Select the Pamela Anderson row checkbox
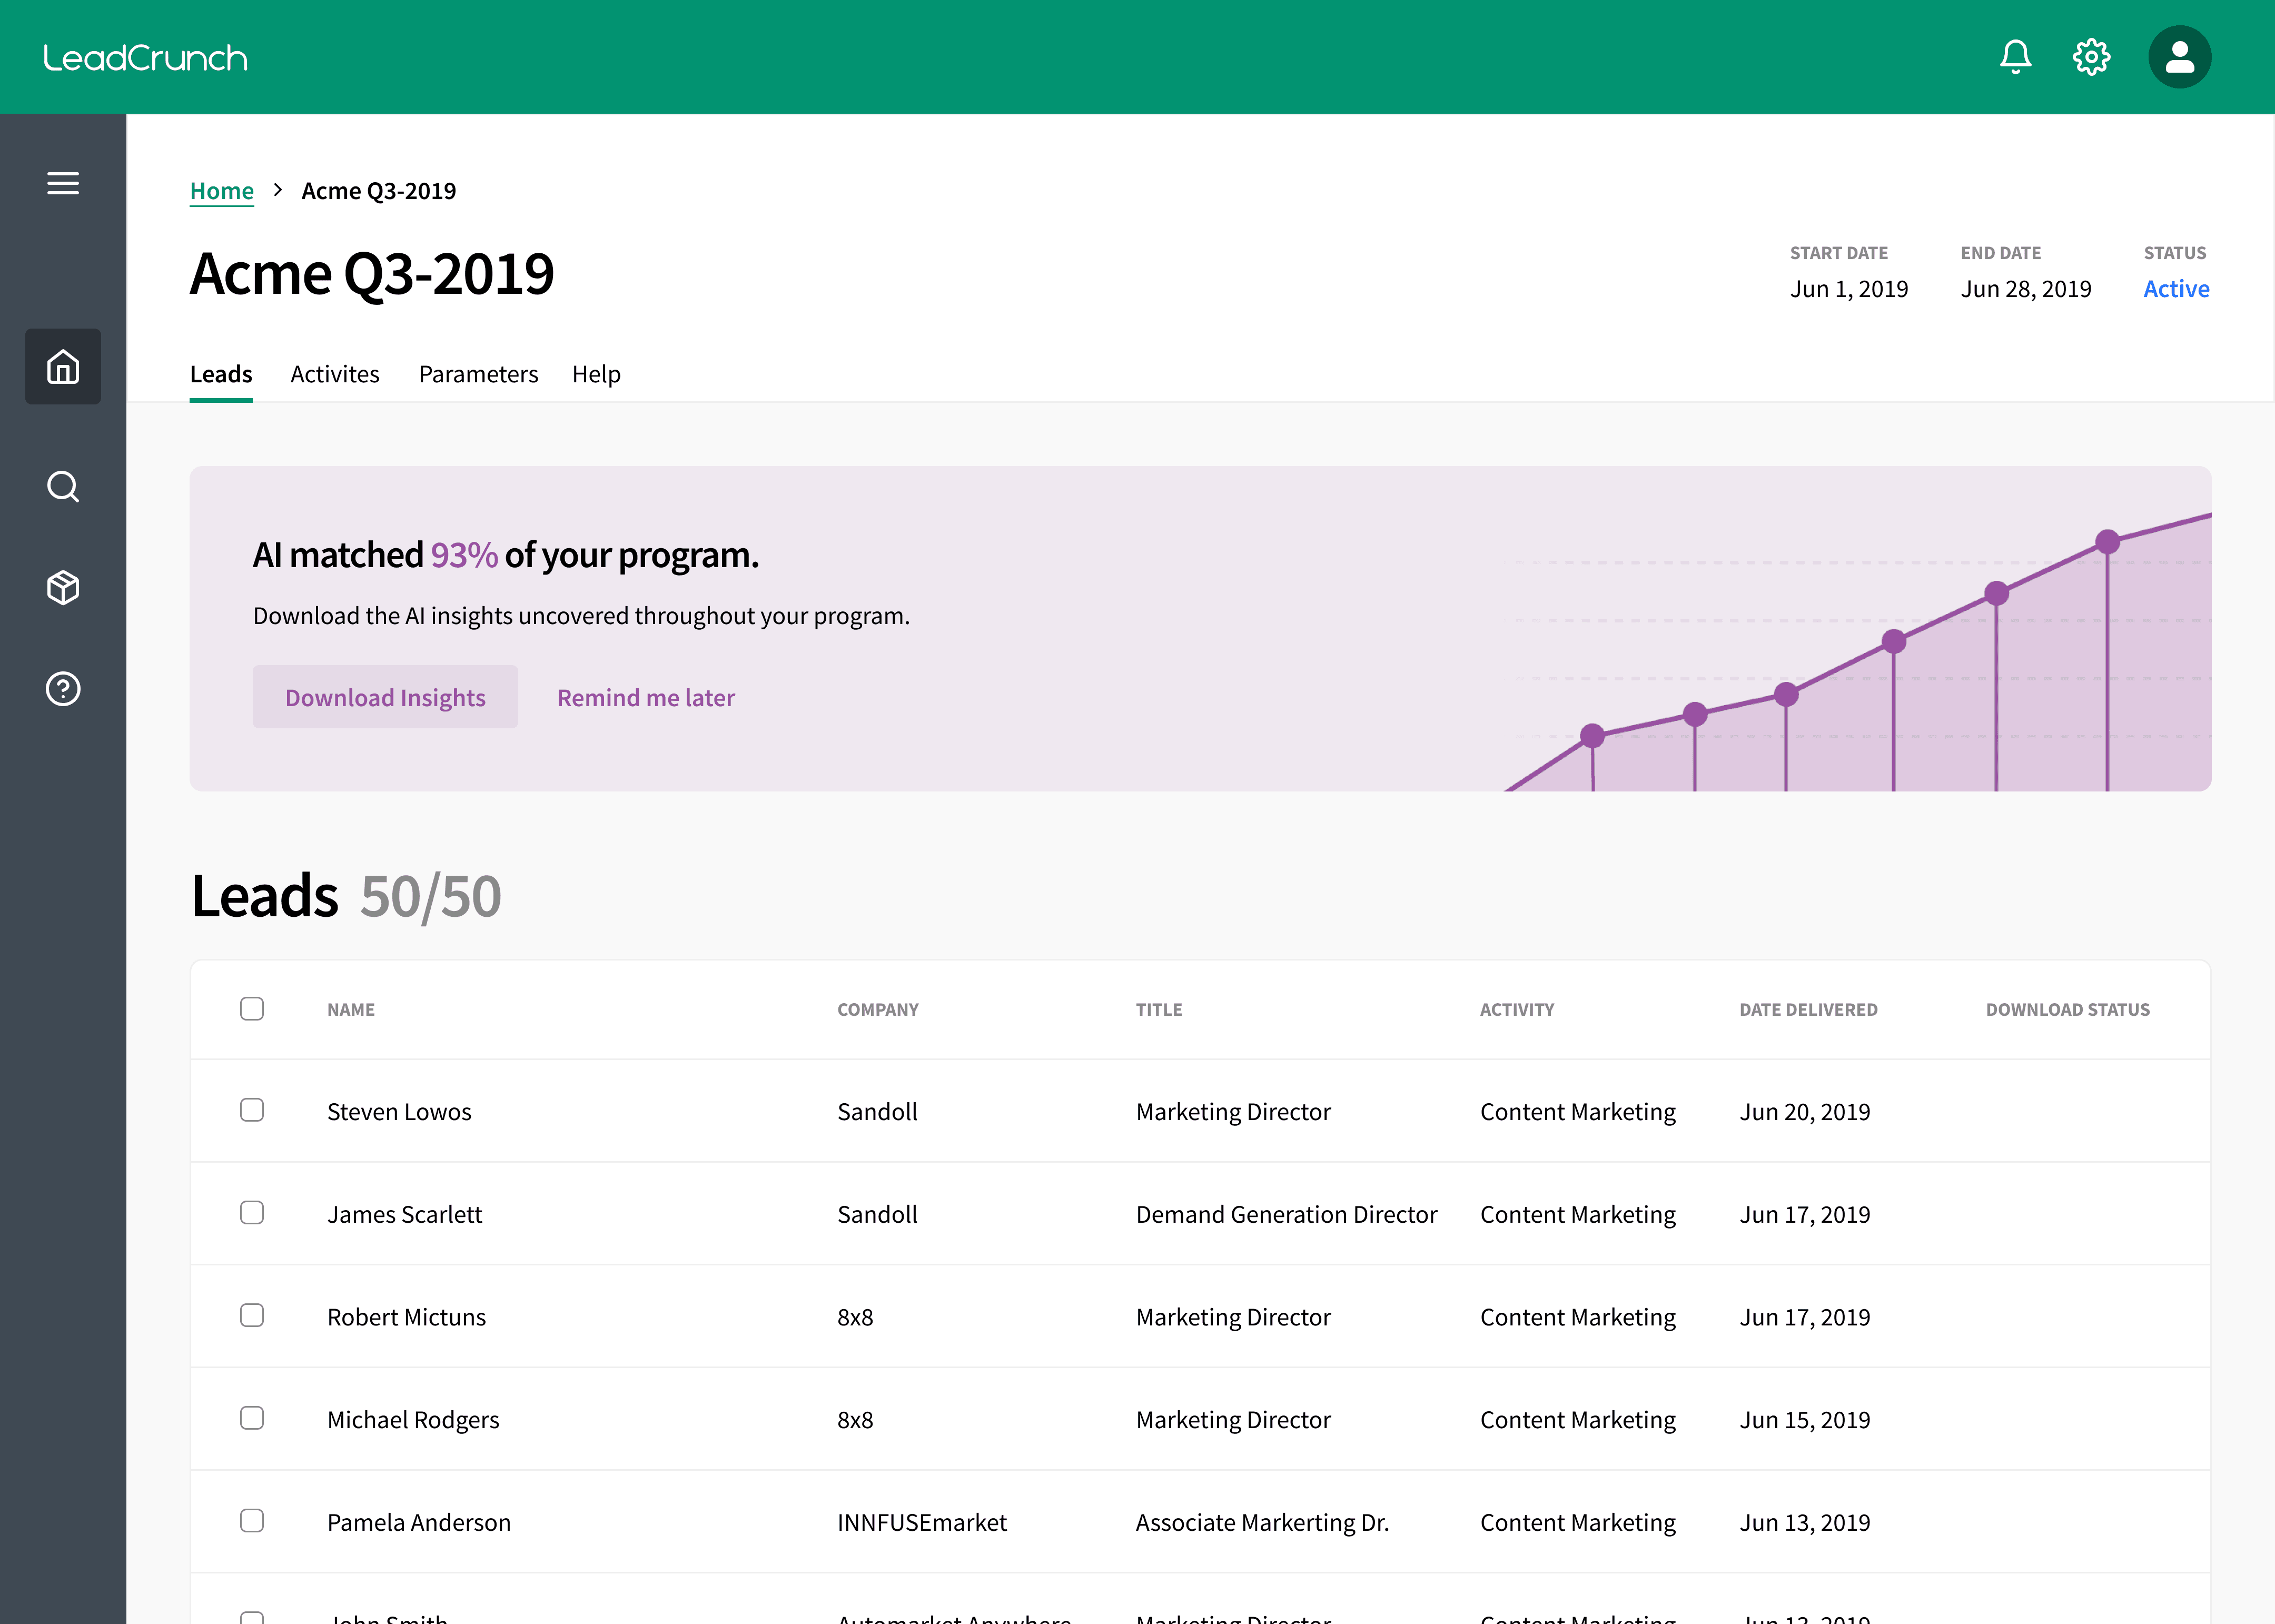This screenshot has width=2275, height=1624. coord(252,1521)
